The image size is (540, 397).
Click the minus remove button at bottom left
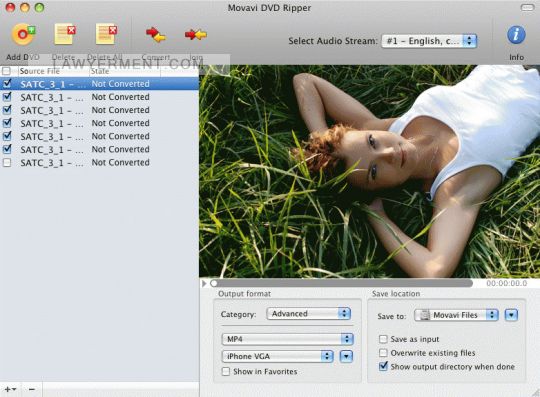[32, 389]
